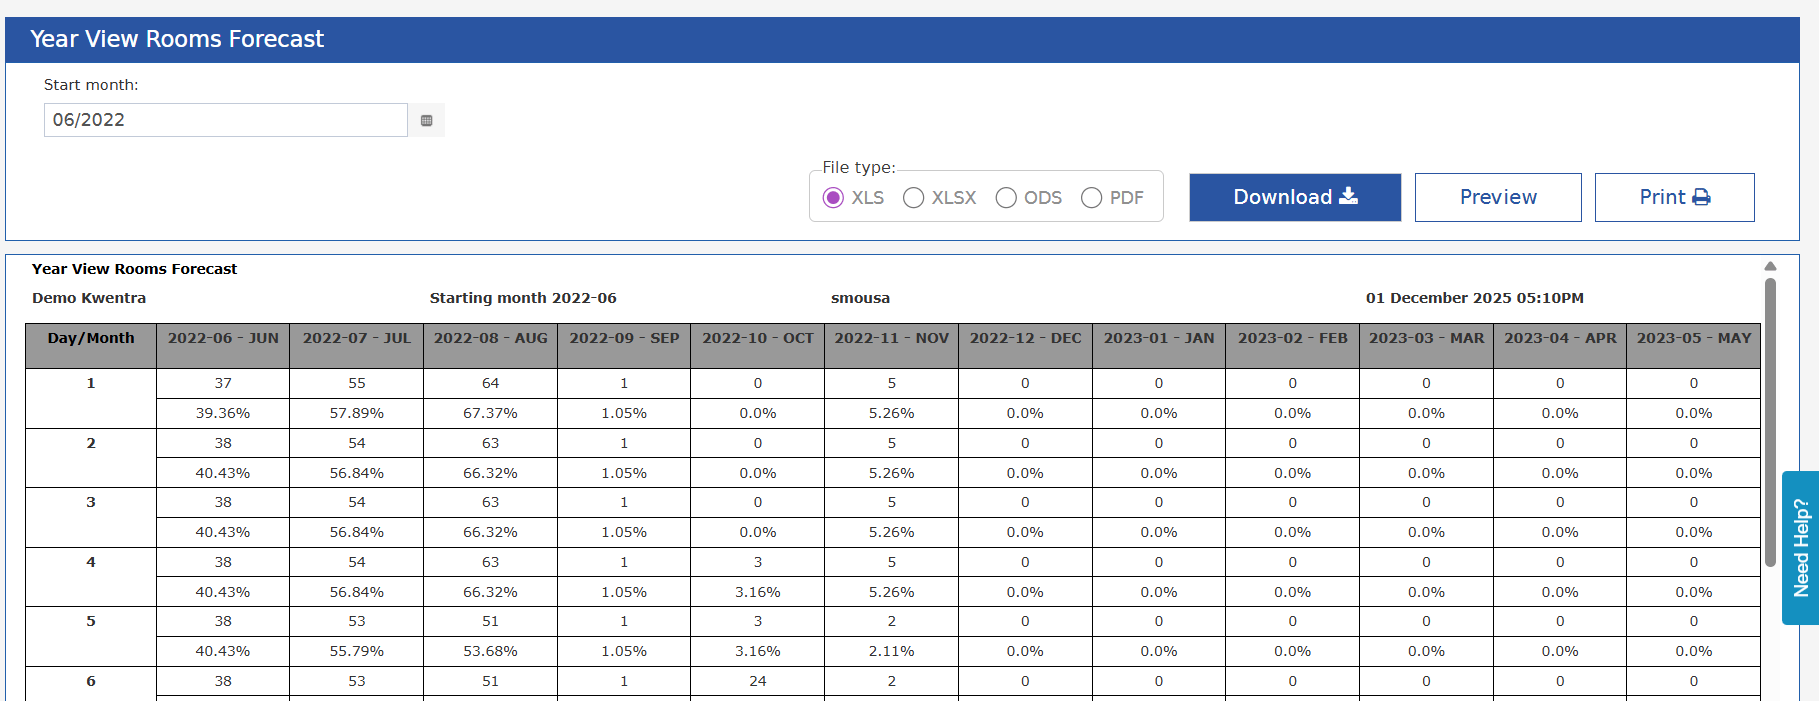
Task: Click the value 37 in June column
Action: pyautogui.click(x=223, y=383)
